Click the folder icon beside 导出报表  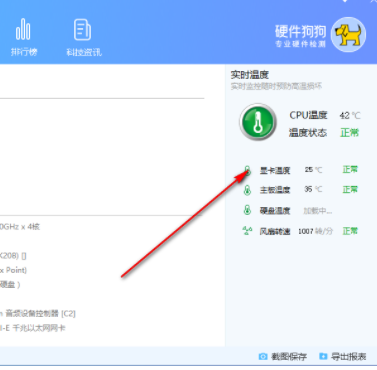pyautogui.click(x=323, y=356)
